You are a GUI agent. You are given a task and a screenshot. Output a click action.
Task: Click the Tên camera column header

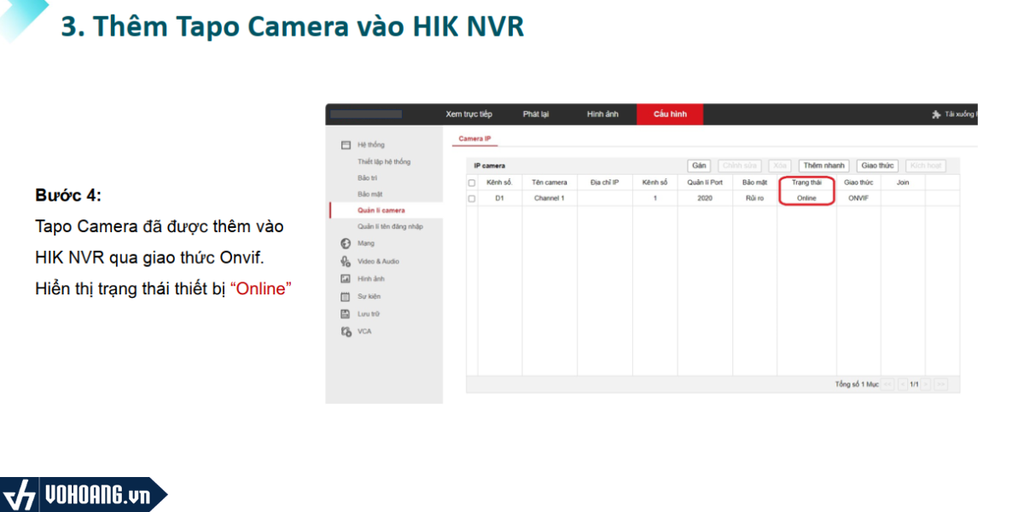(x=549, y=183)
